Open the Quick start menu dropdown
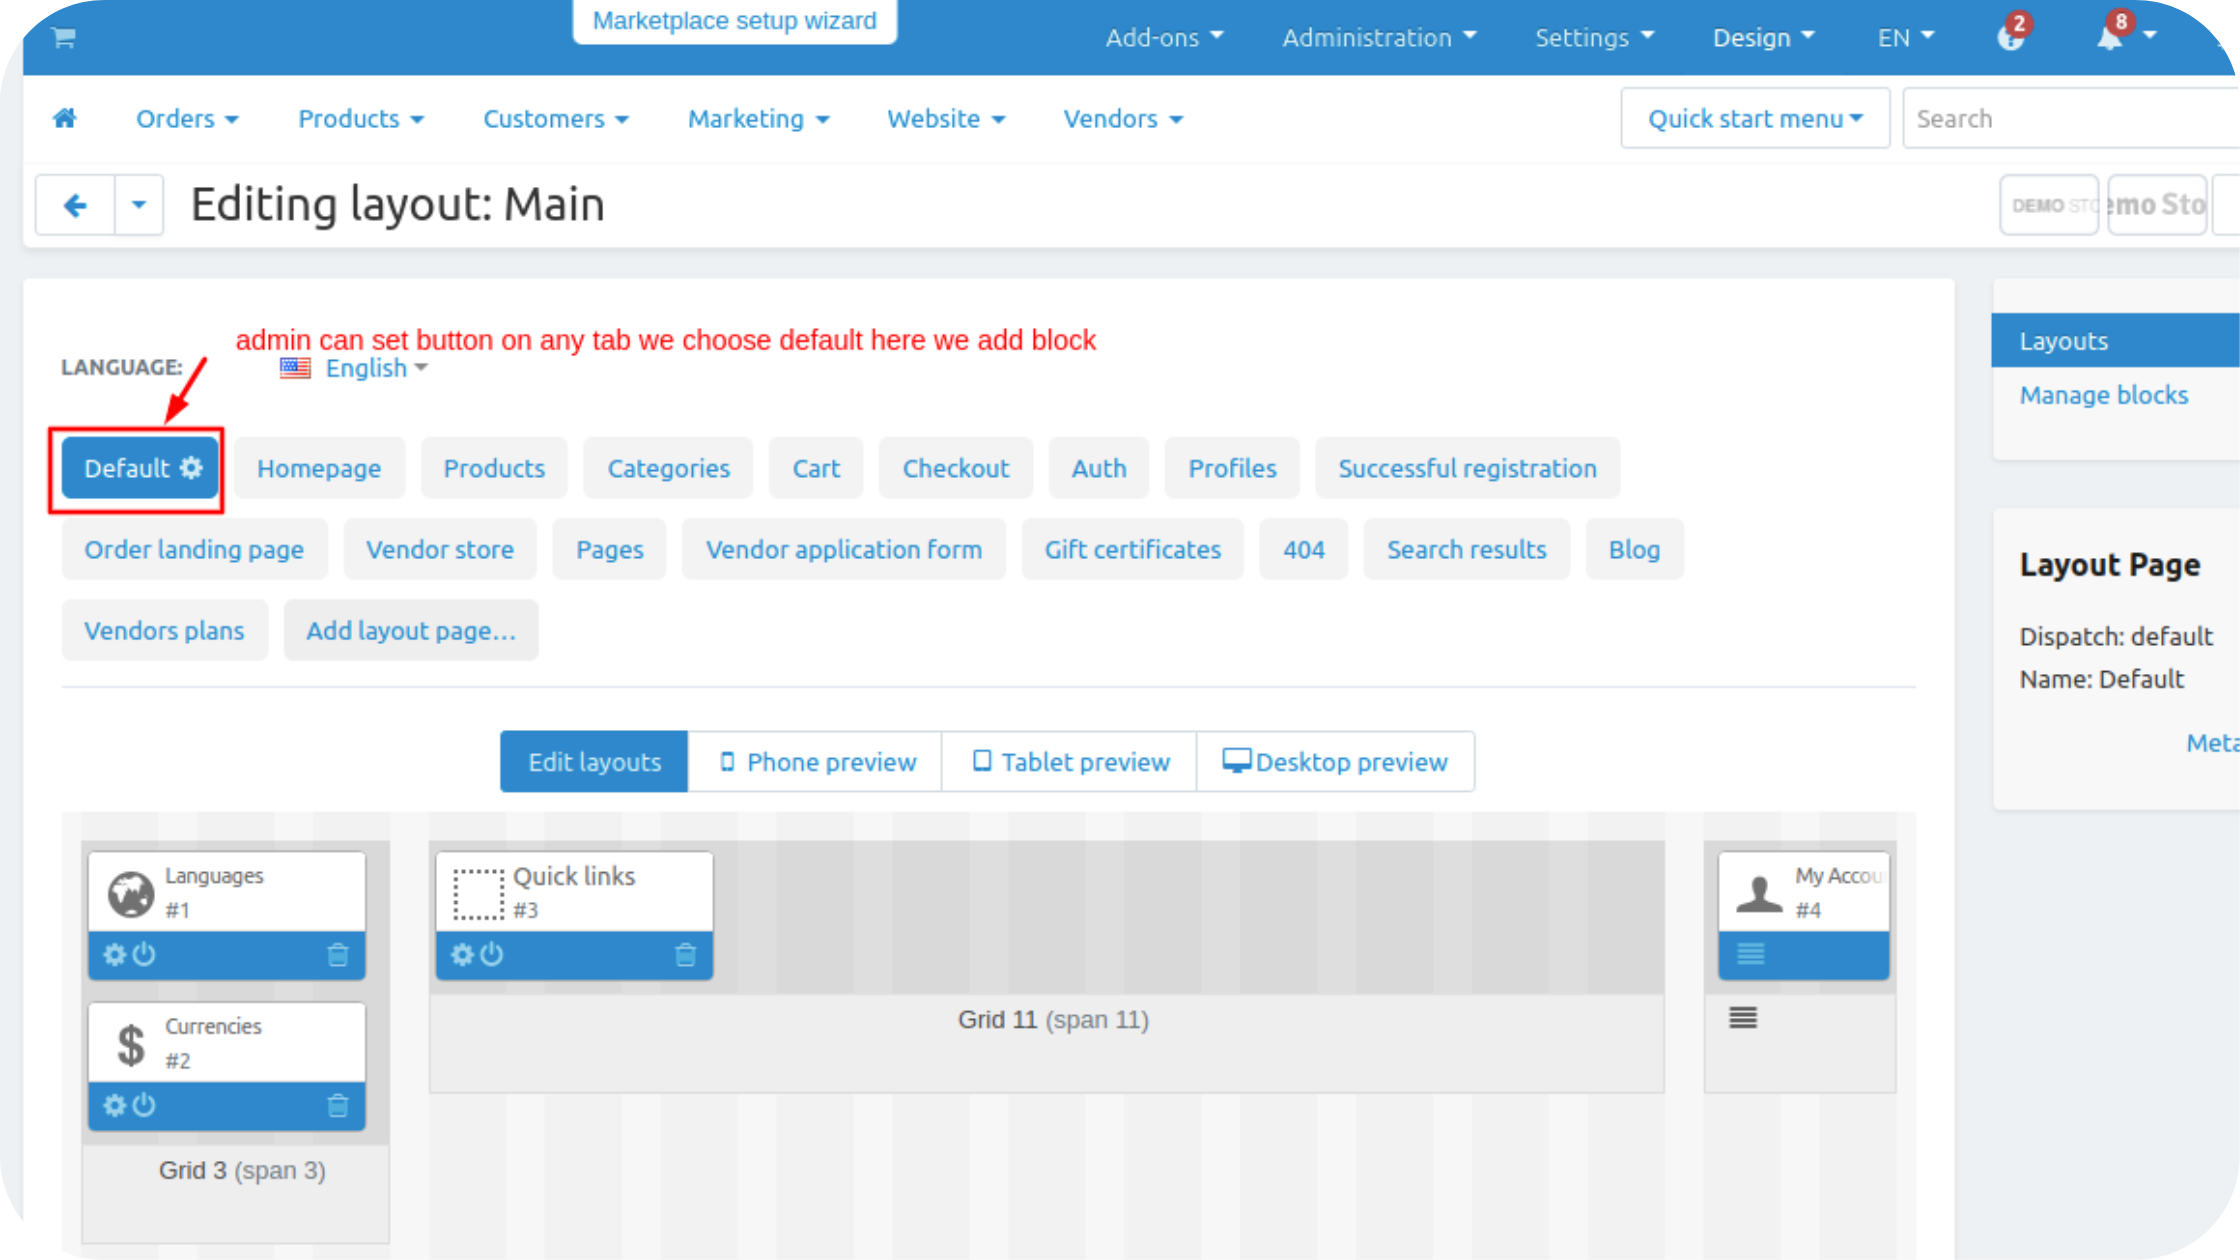Viewport: 2240px width, 1260px height. [x=1755, y=119]
